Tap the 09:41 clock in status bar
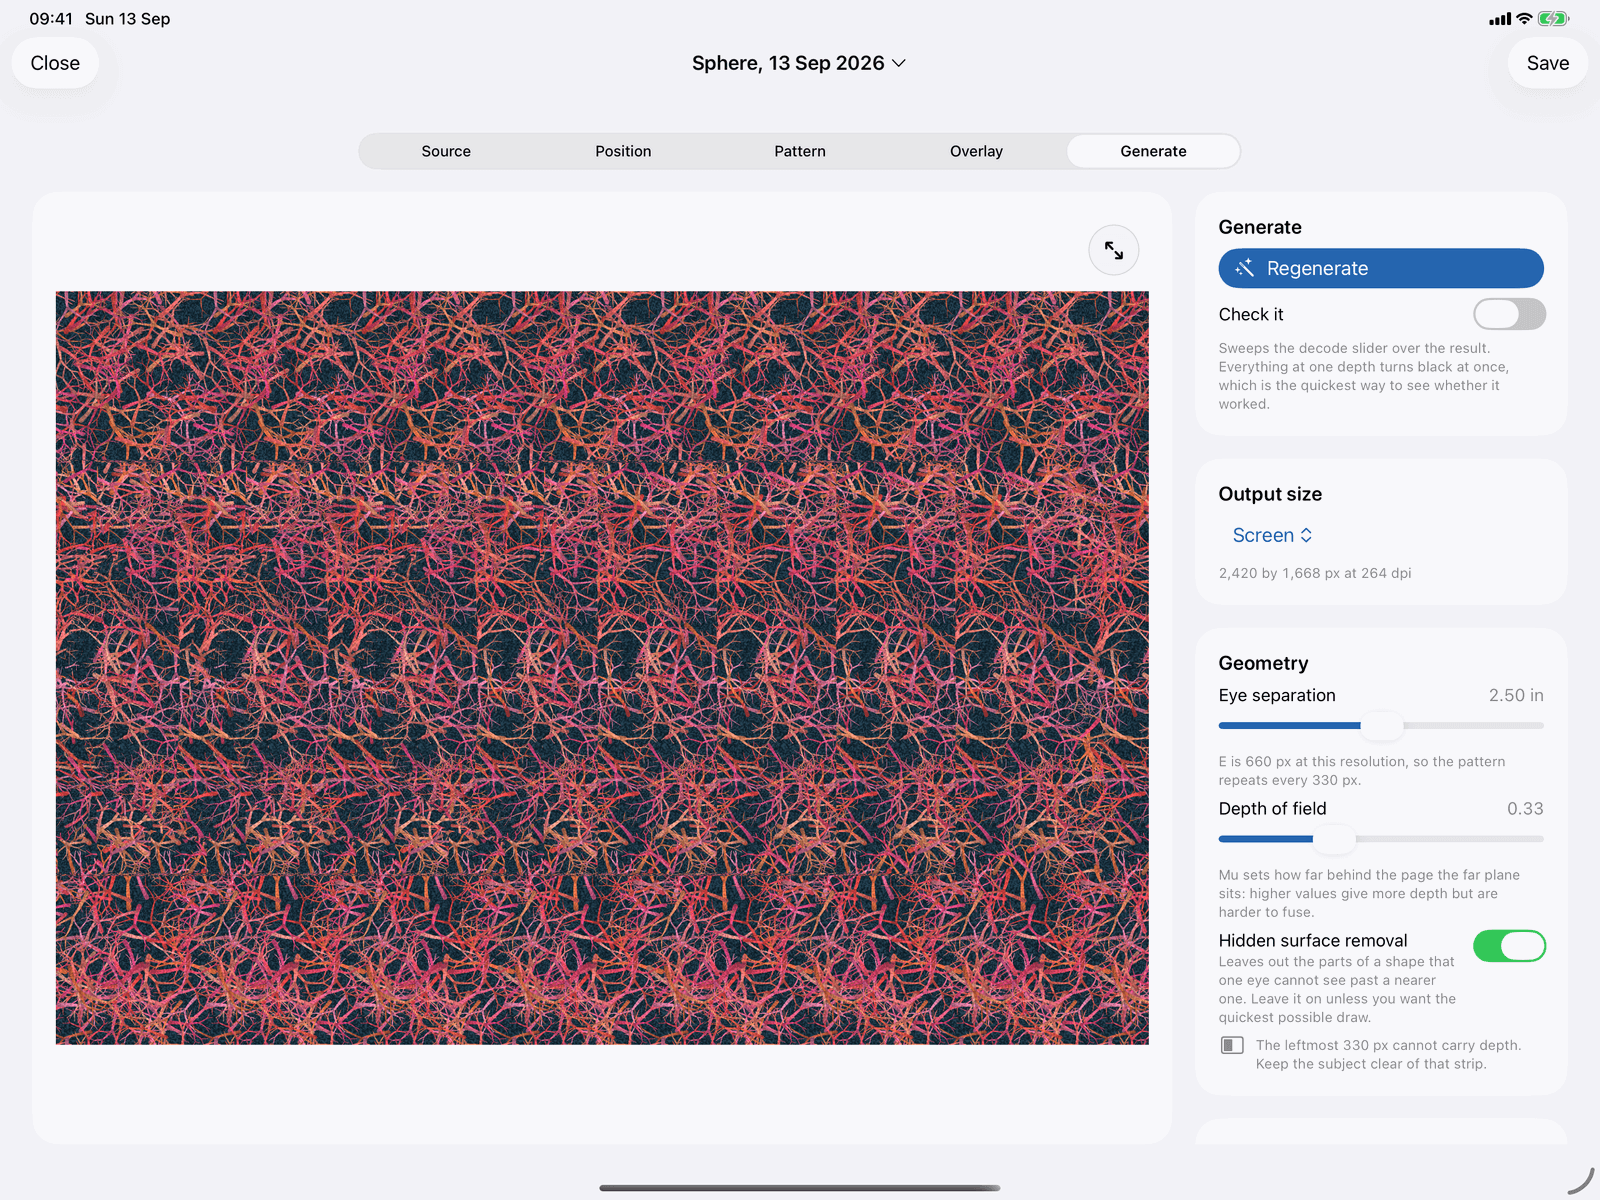Image resolution: width=1600 pixels, height=1200 pixels. coord(51,19)
